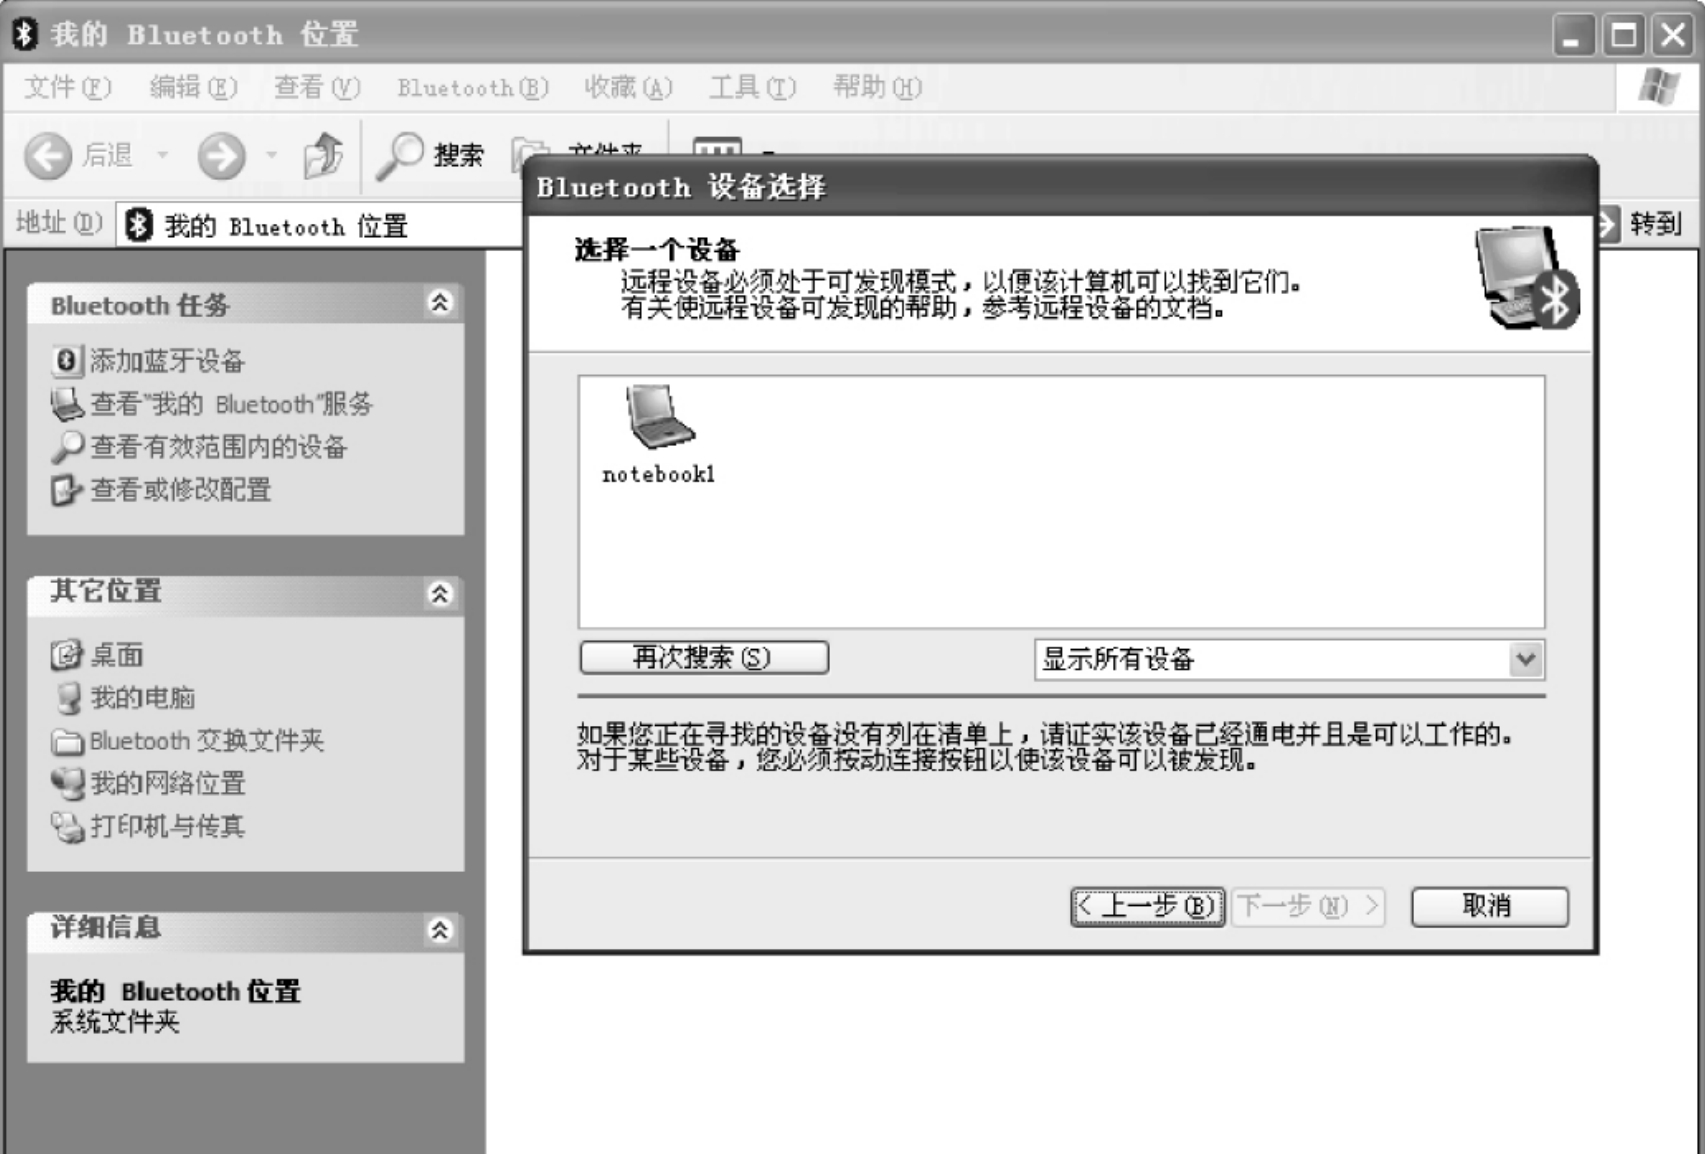The height and width of the screenshot is (1154, 1705).
Task: Click the address bar field 我的 Bluetooth 位置
Action: click(x=320, y=226)
